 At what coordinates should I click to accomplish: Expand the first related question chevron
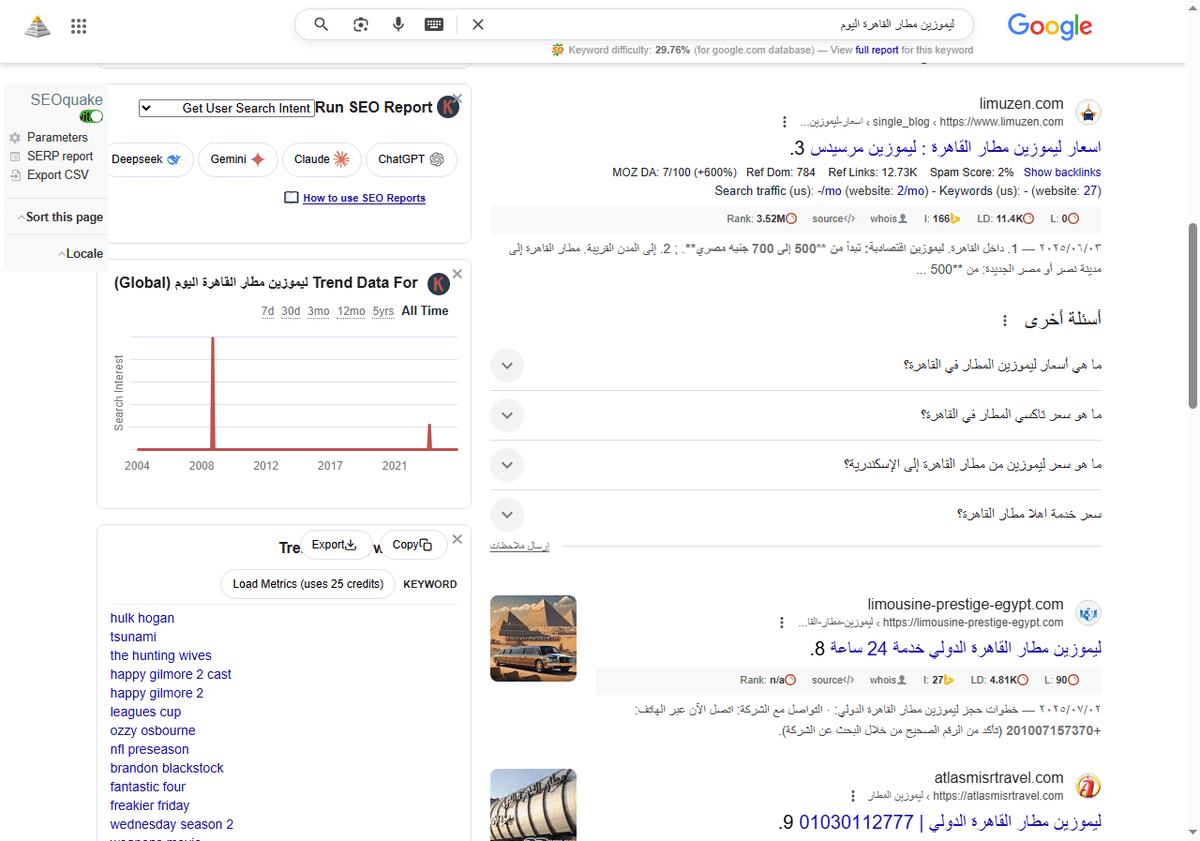click(x=507, y=365)
